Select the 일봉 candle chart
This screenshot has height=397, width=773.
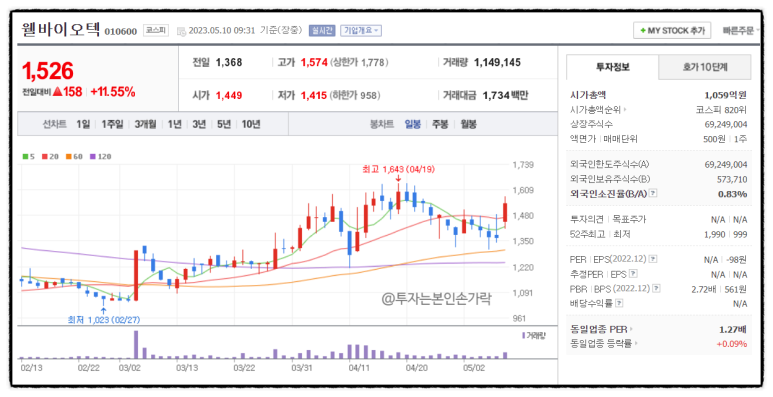click(x=413, y=124)
